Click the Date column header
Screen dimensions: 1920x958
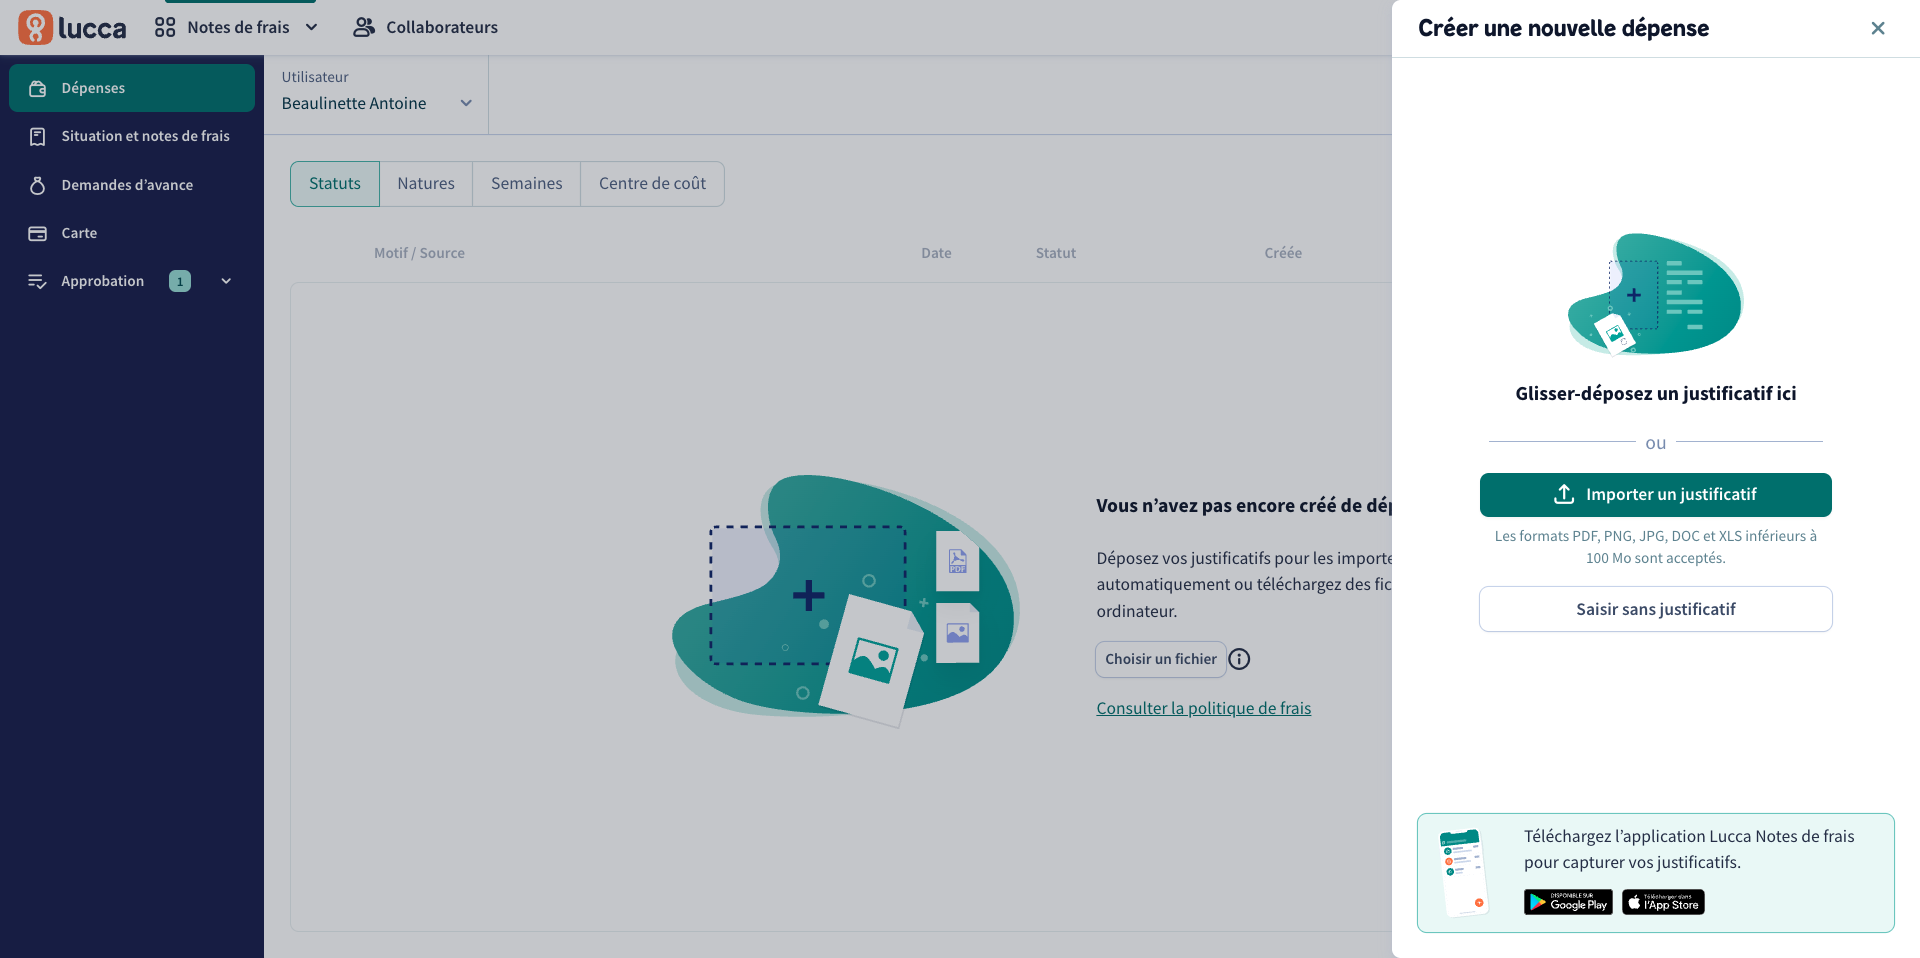coord(936,253)
